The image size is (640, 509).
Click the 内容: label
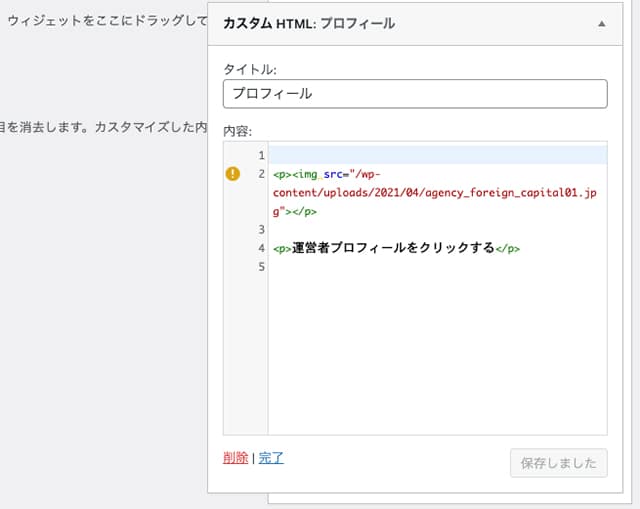238,131
